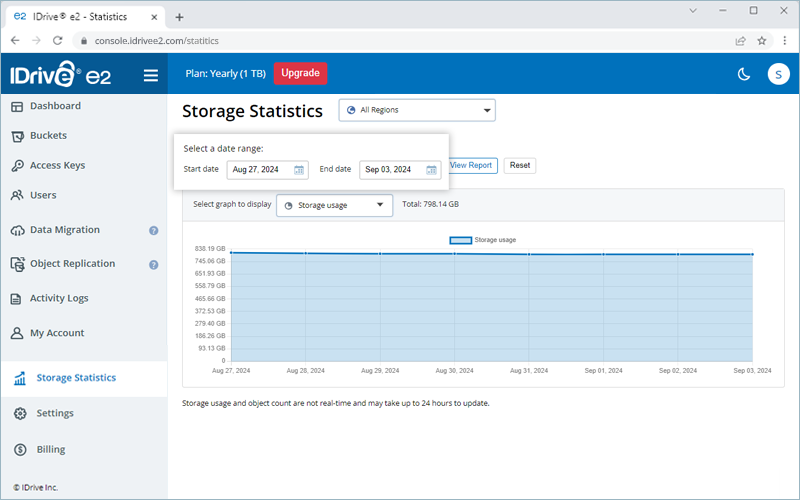Click the View Report button

tap(471, 165)
